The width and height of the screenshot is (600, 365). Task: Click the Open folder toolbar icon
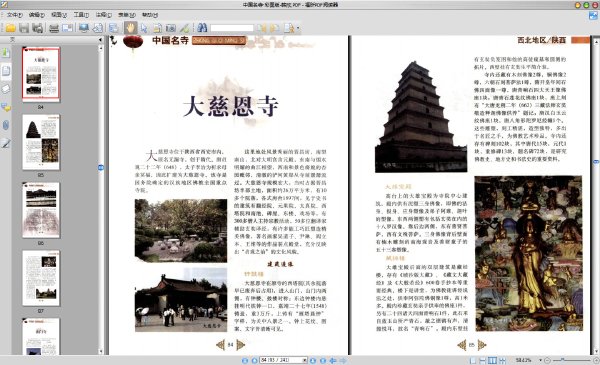click(x=10, y=28)
